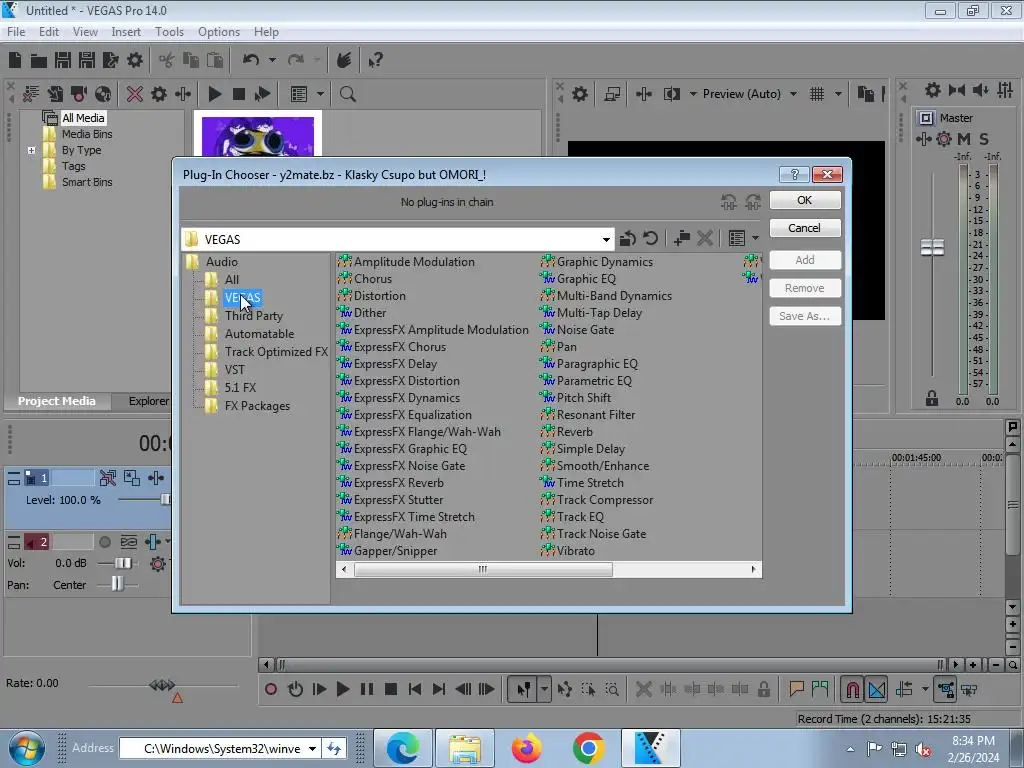Screen dimensions: 1024x768
Task: Click the red X remove media icon in Project Media
Action: click(135, 94)
